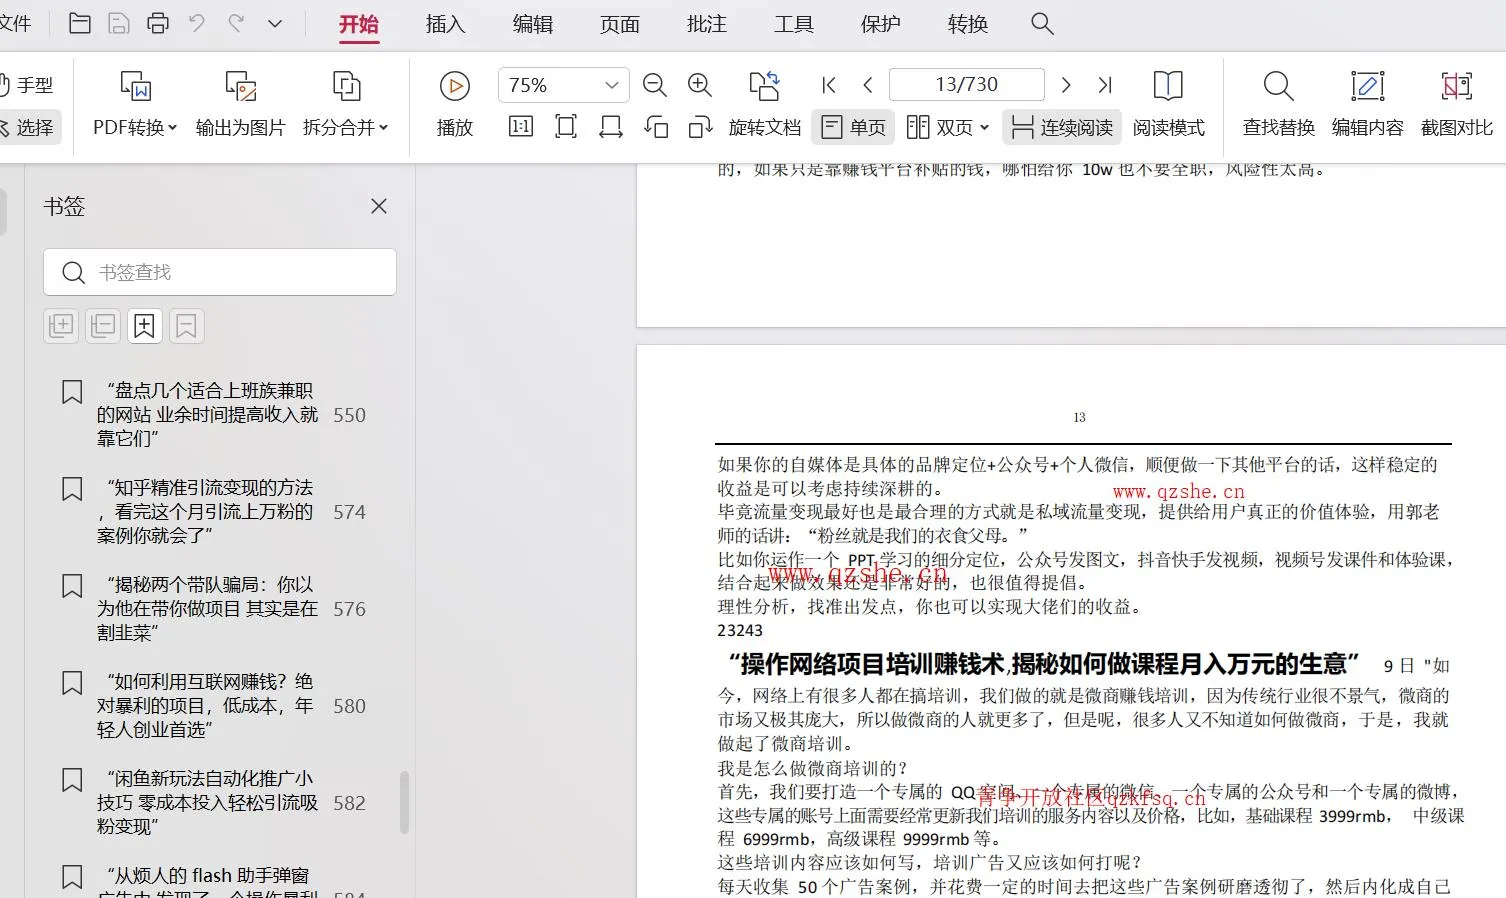
Task: Open bookmark "盘点几个适合上班族兼职的网站"
Action: (x=206, y=414)
